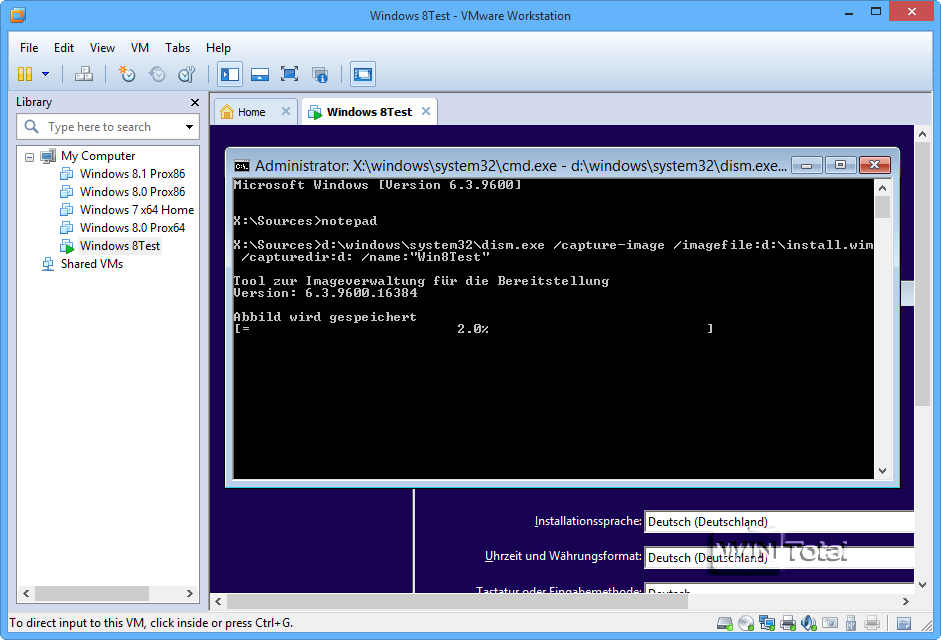941x640 pixels.
Task: Click Send Ctrl+Alt+Del toolbar icon
Action: (x=83, y=74)
